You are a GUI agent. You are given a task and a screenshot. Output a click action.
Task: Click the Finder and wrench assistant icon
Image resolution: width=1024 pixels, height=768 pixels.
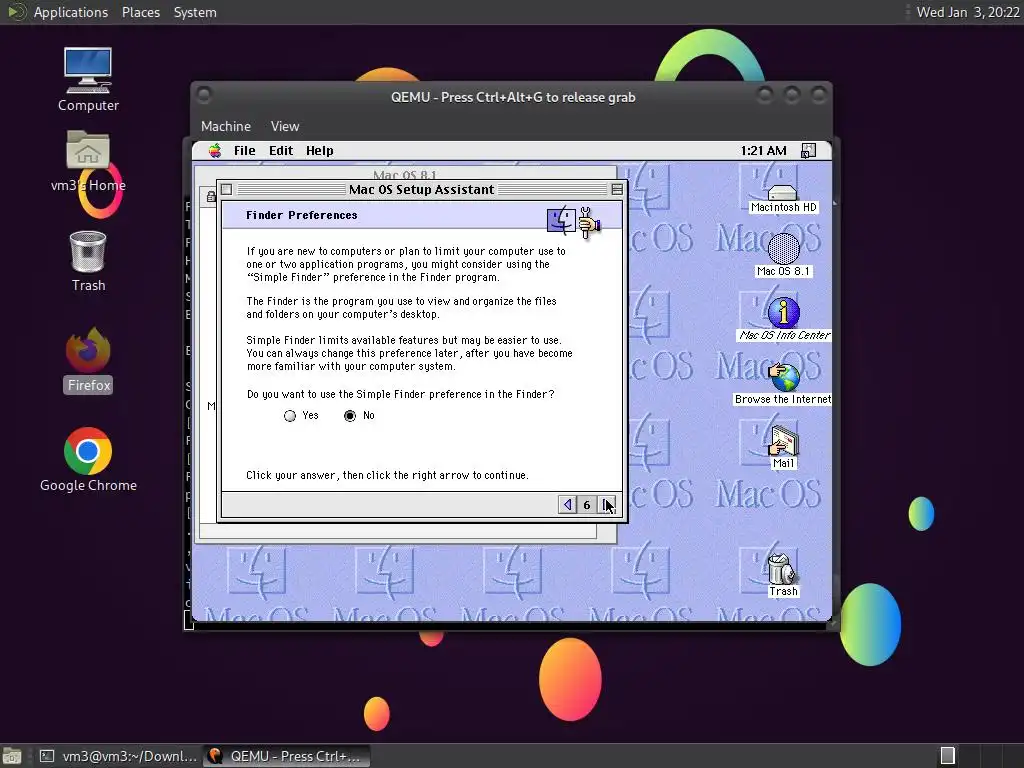tap(573, 222)
